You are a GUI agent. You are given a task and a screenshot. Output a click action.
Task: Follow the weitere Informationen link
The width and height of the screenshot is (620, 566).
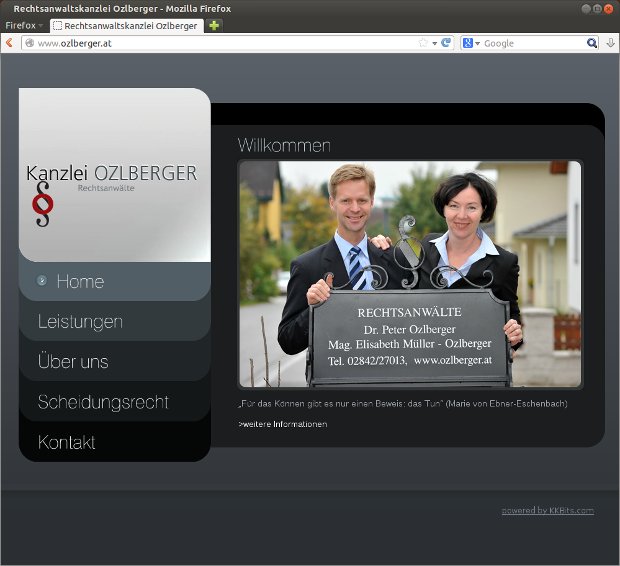283,424
